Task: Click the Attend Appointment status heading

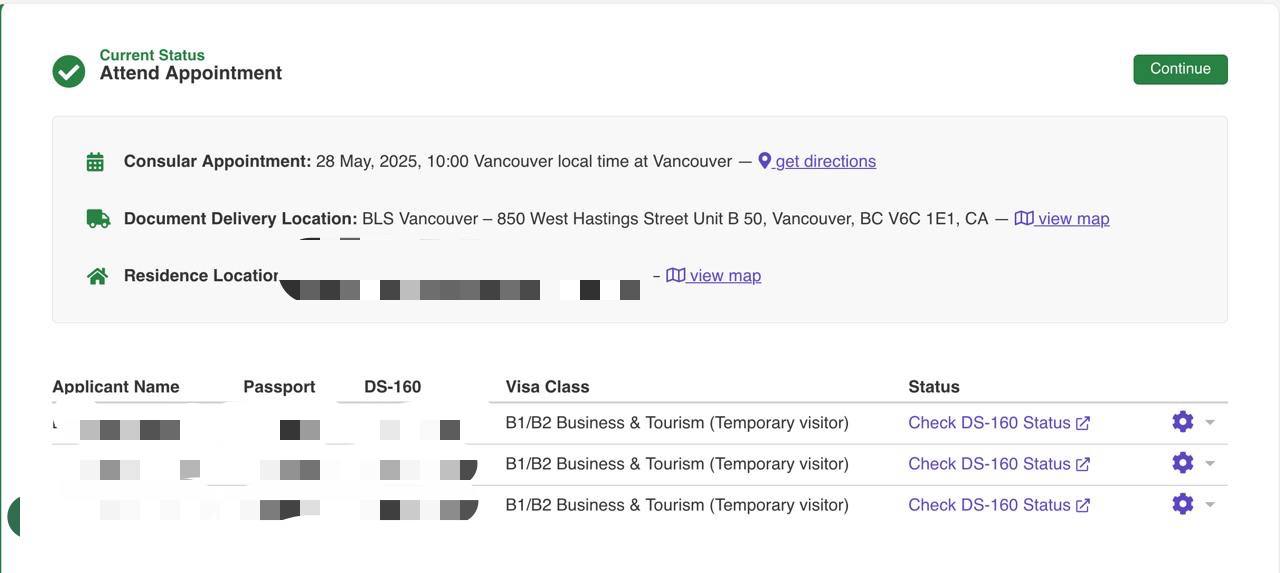Action: pyautogui.click(x=191, y=73)
